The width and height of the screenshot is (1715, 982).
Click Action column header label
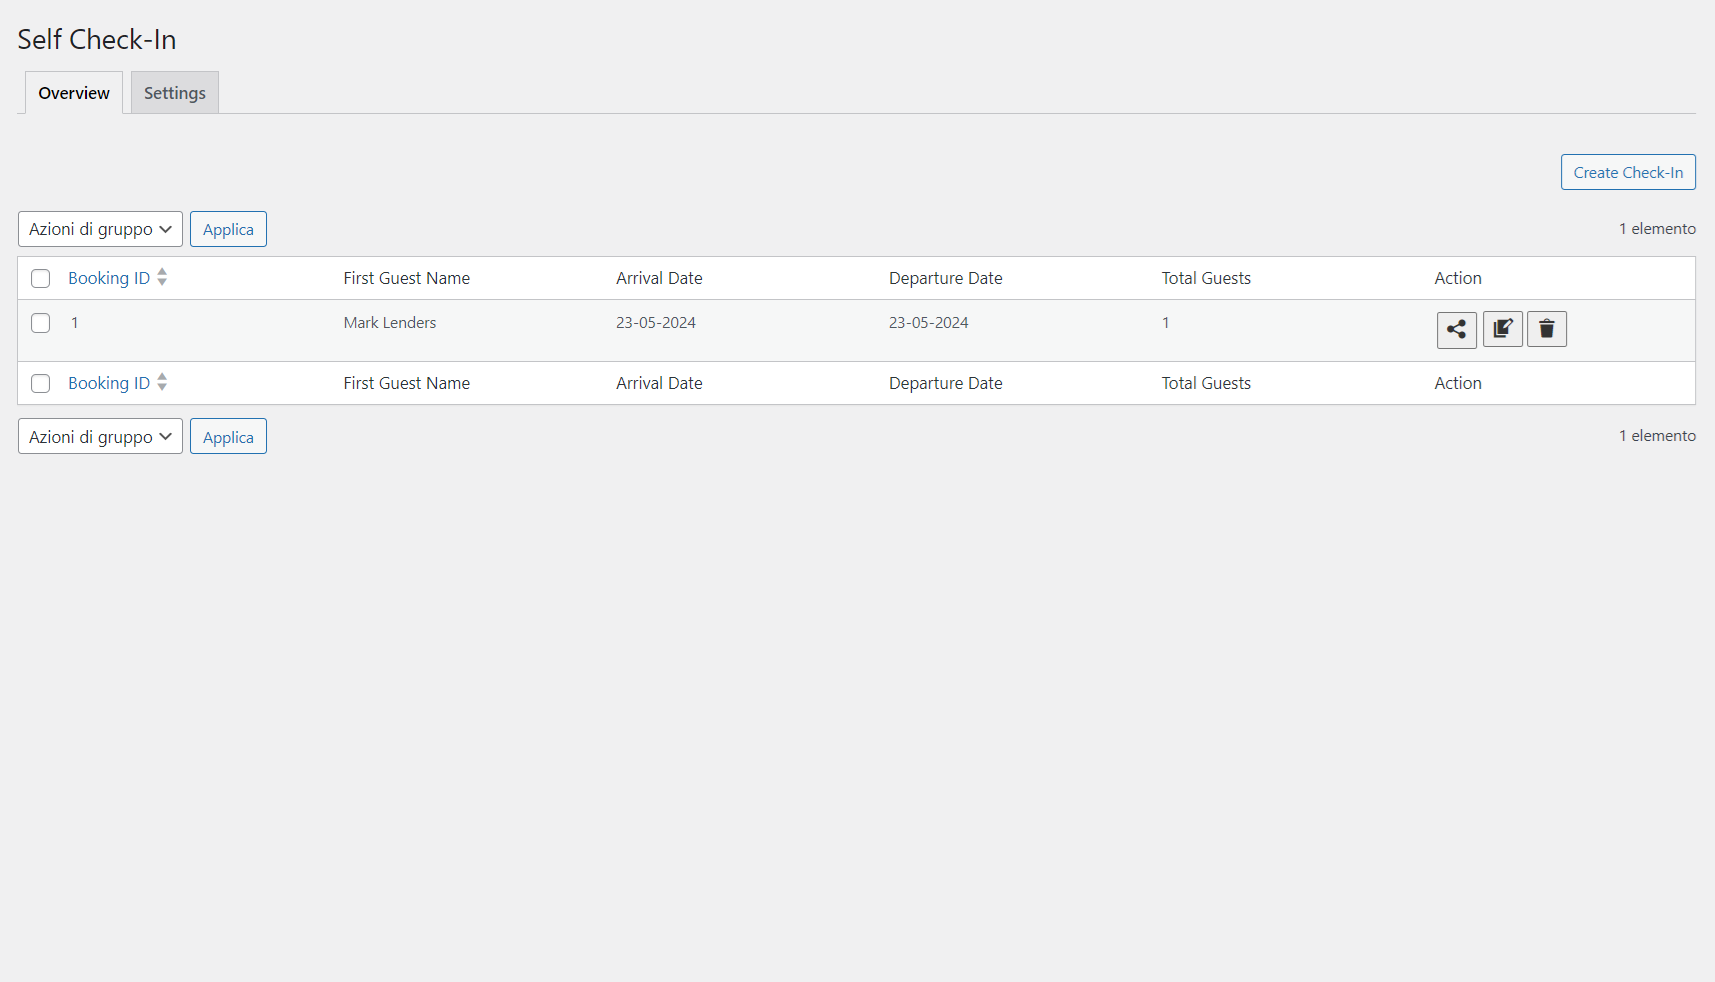pos(1458,278)
